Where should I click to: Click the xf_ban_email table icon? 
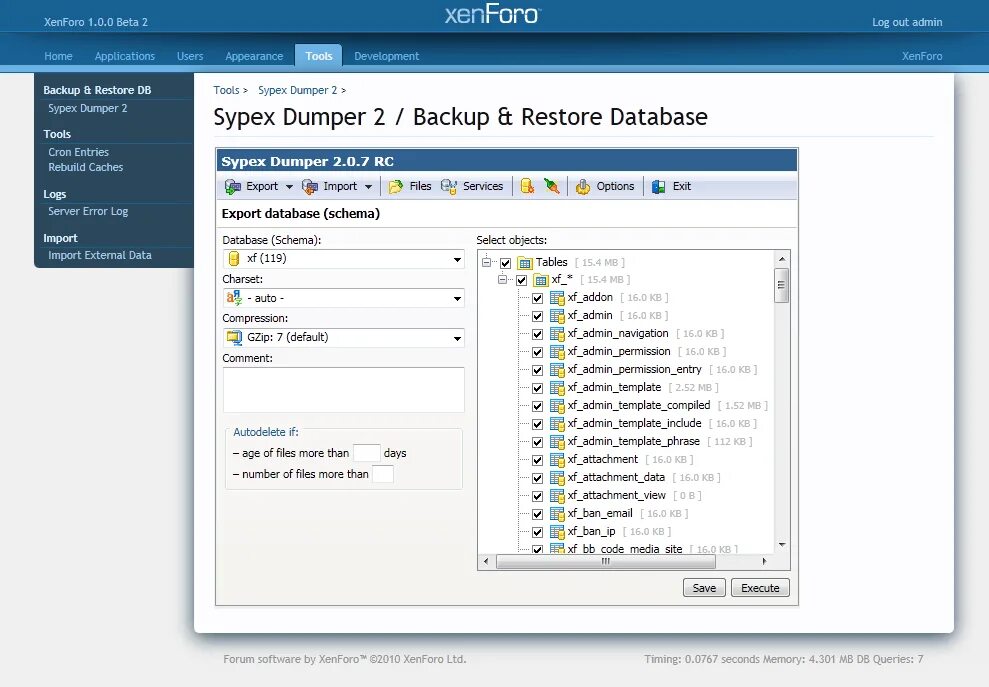557,514
